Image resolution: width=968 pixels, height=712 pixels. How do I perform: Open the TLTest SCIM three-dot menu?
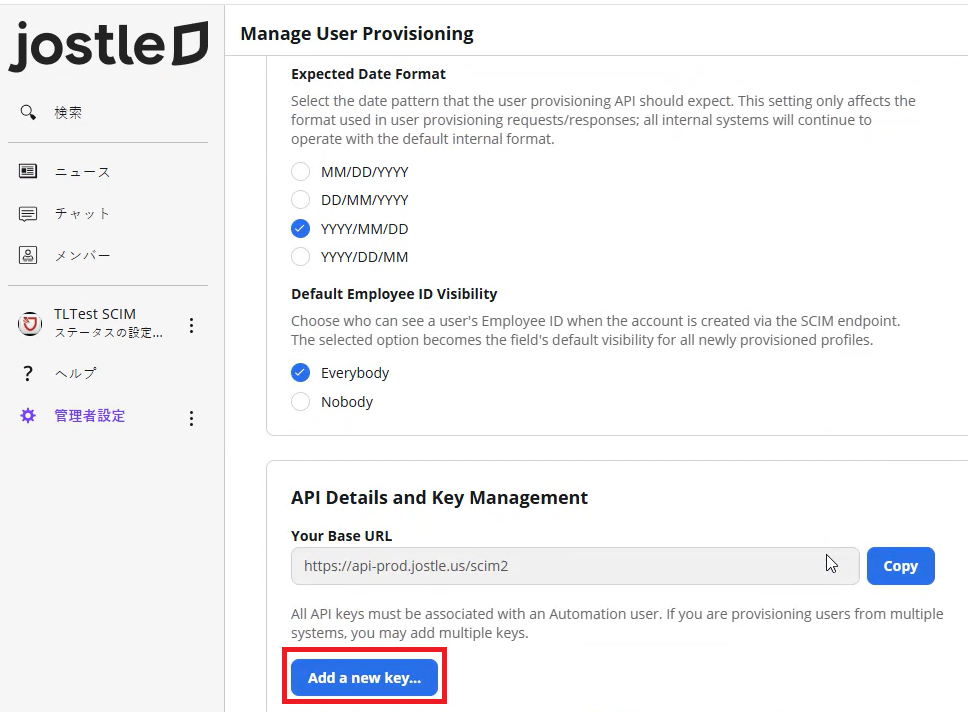pyautogui.click(x=191, y=325)
